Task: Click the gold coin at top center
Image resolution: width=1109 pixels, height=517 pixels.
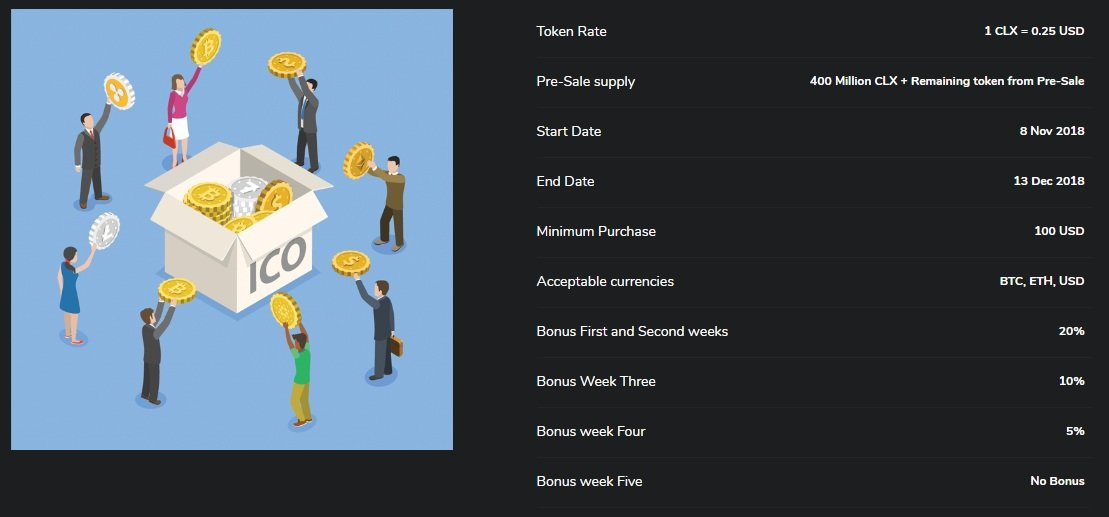Action: coord(286,64)
